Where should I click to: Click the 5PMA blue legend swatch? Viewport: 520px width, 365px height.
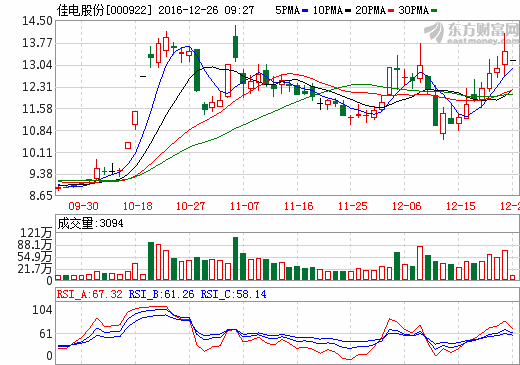305,11
